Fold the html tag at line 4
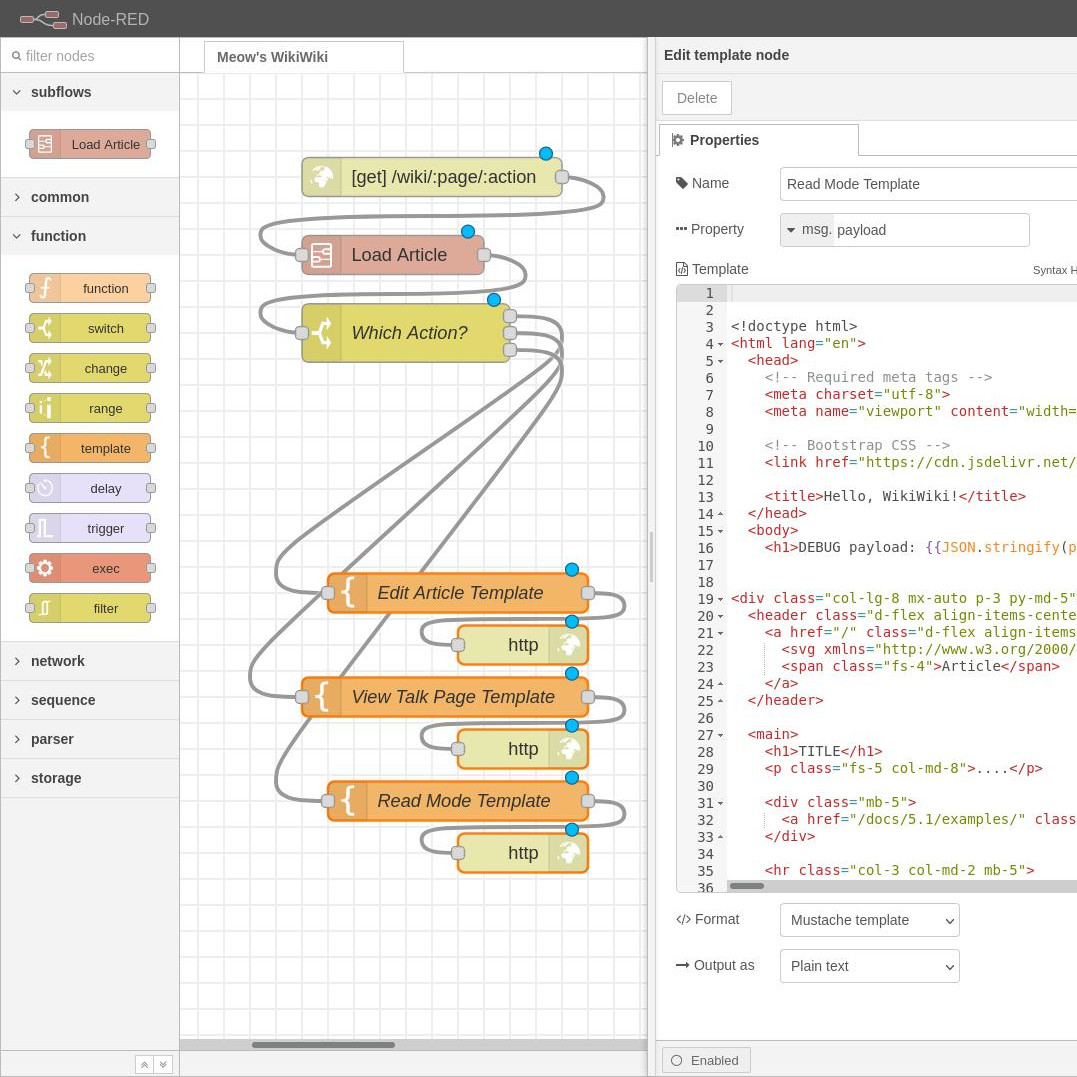1077x1077 pixels. [721, 344]
